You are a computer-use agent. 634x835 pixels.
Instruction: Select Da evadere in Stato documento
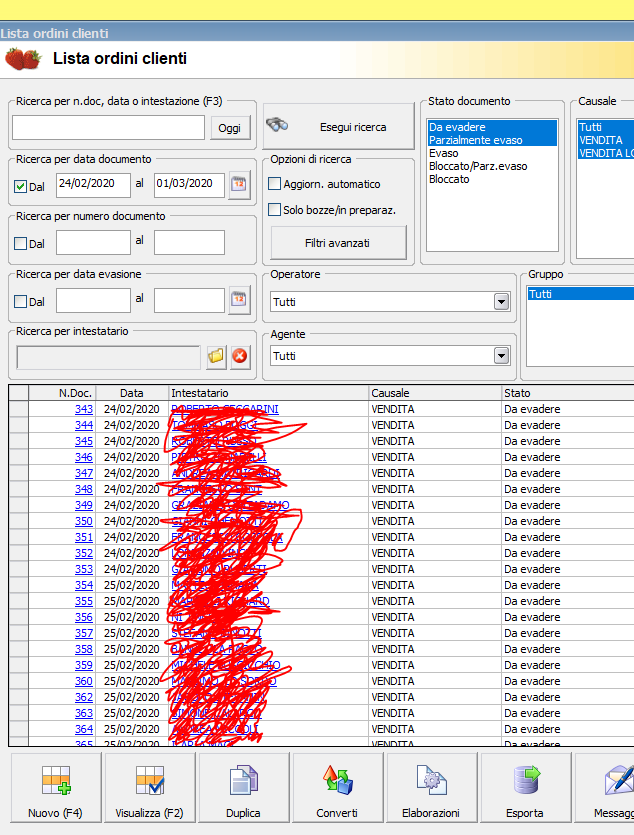pyautogui.click(x=492, y=127)
